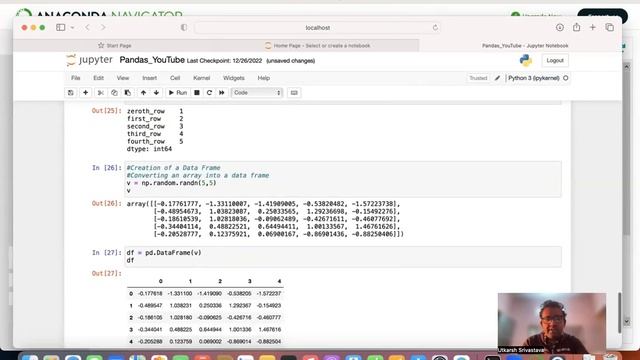Show tab overview icon
640x360 pixels.
(609, 27)
